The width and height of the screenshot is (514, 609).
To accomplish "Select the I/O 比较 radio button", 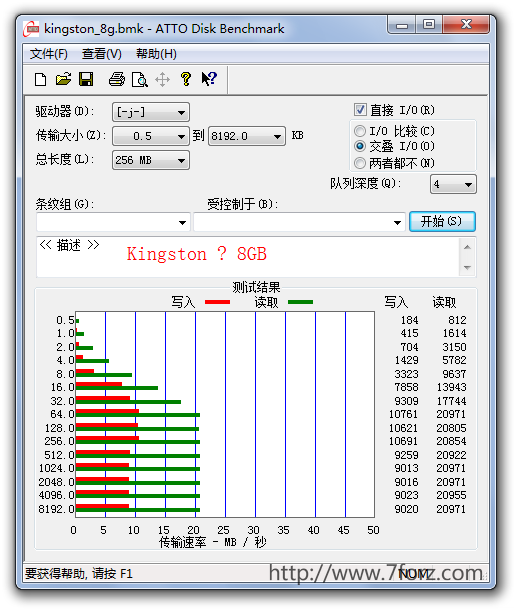I will click(360, 131).
